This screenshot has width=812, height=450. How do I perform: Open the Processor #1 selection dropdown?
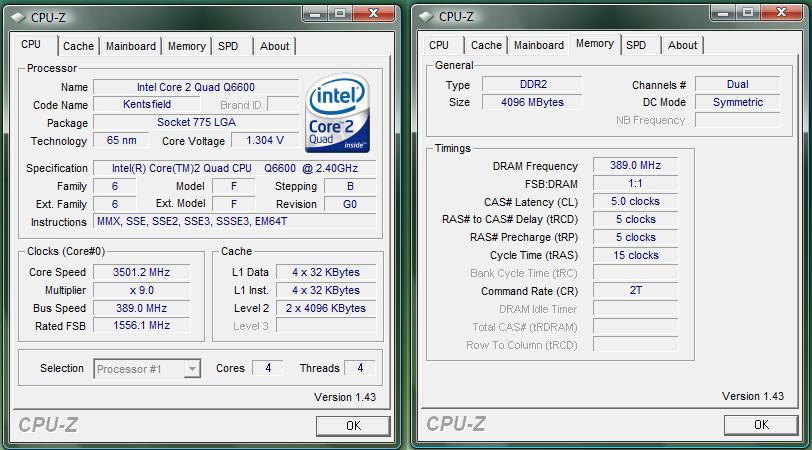(147, 369)
